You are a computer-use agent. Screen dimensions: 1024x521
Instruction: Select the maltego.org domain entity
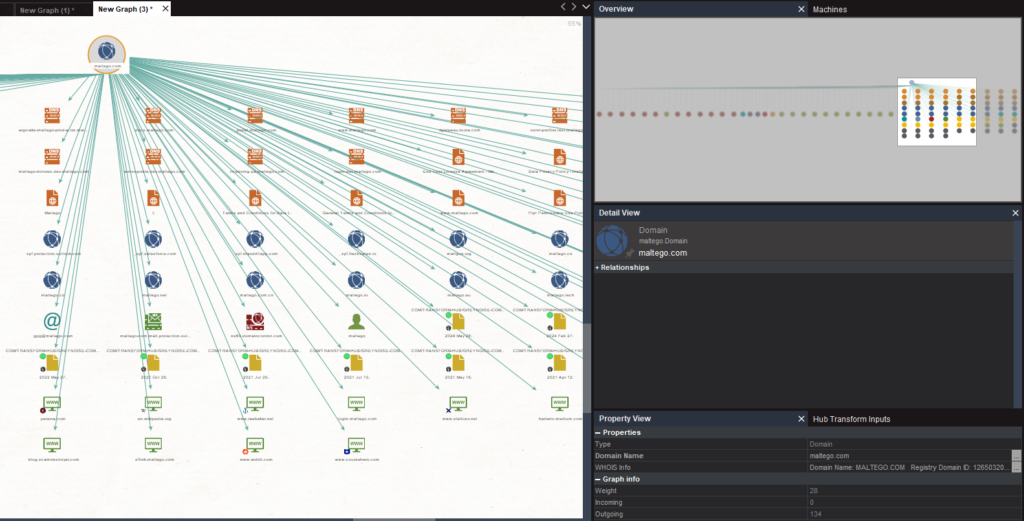pyautogui.click(x=458, y=239)
